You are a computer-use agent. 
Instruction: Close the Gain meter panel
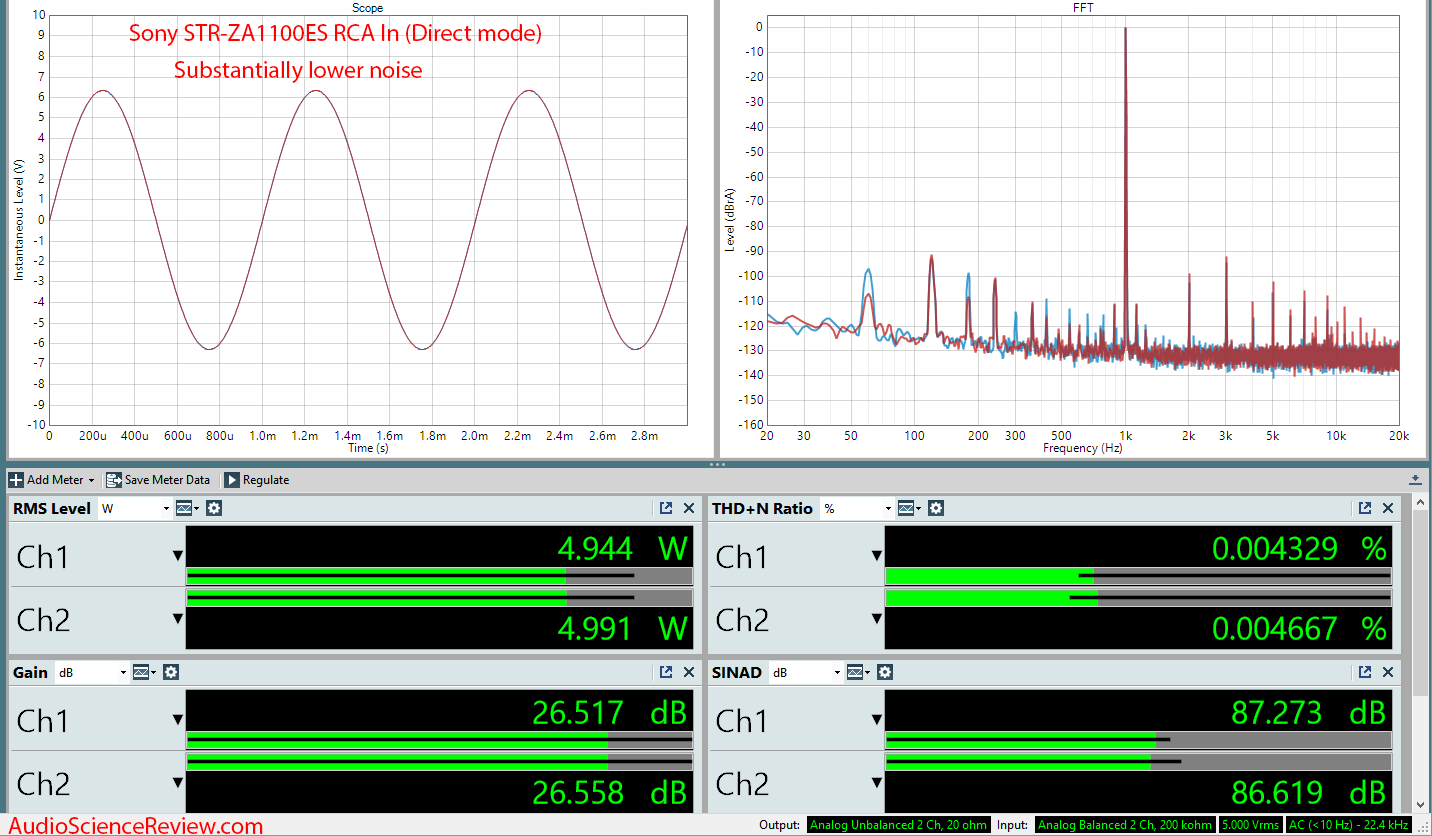click(689, 672)
